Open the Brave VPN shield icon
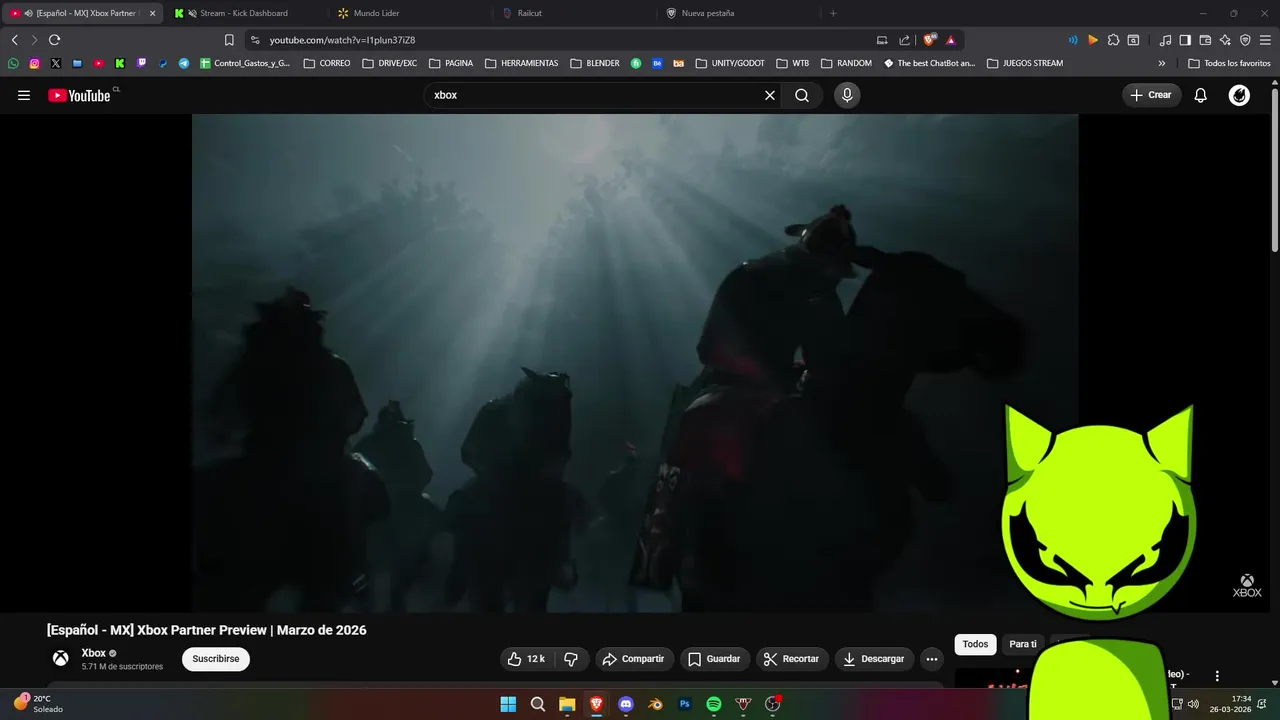Screen dimensions: 1280x720 (1245, 40)
